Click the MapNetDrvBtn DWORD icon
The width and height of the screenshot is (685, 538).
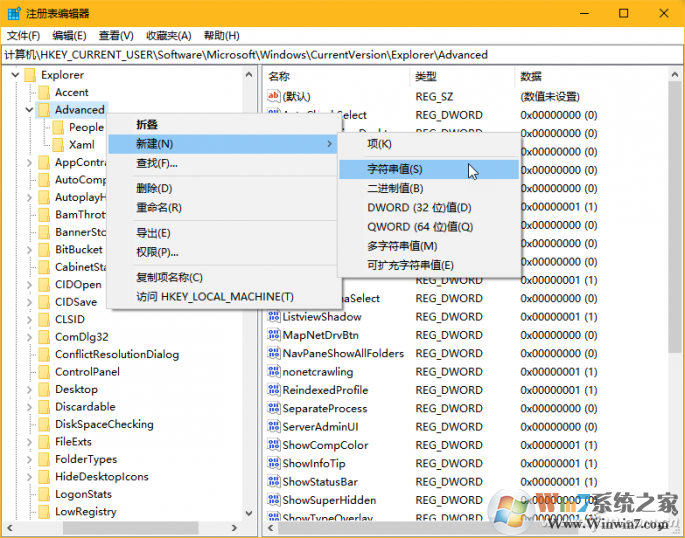point(273,335)
